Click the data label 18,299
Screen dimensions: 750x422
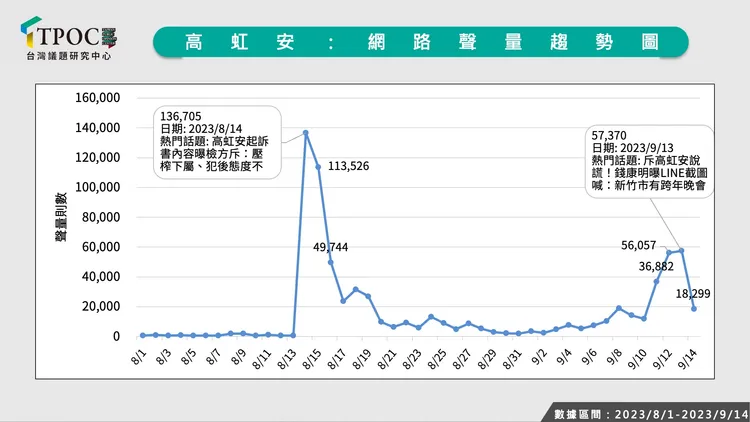click(693, 294)
